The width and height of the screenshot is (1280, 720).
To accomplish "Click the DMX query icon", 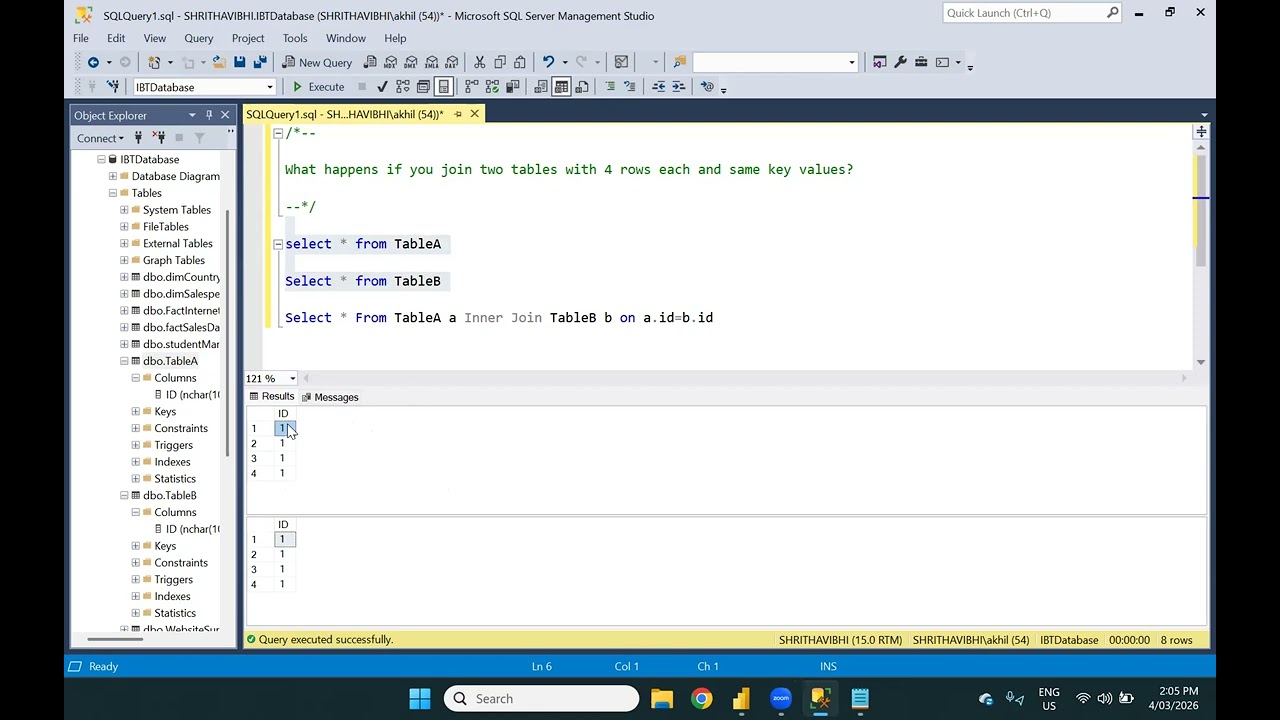I will click(x=411, y=62).
